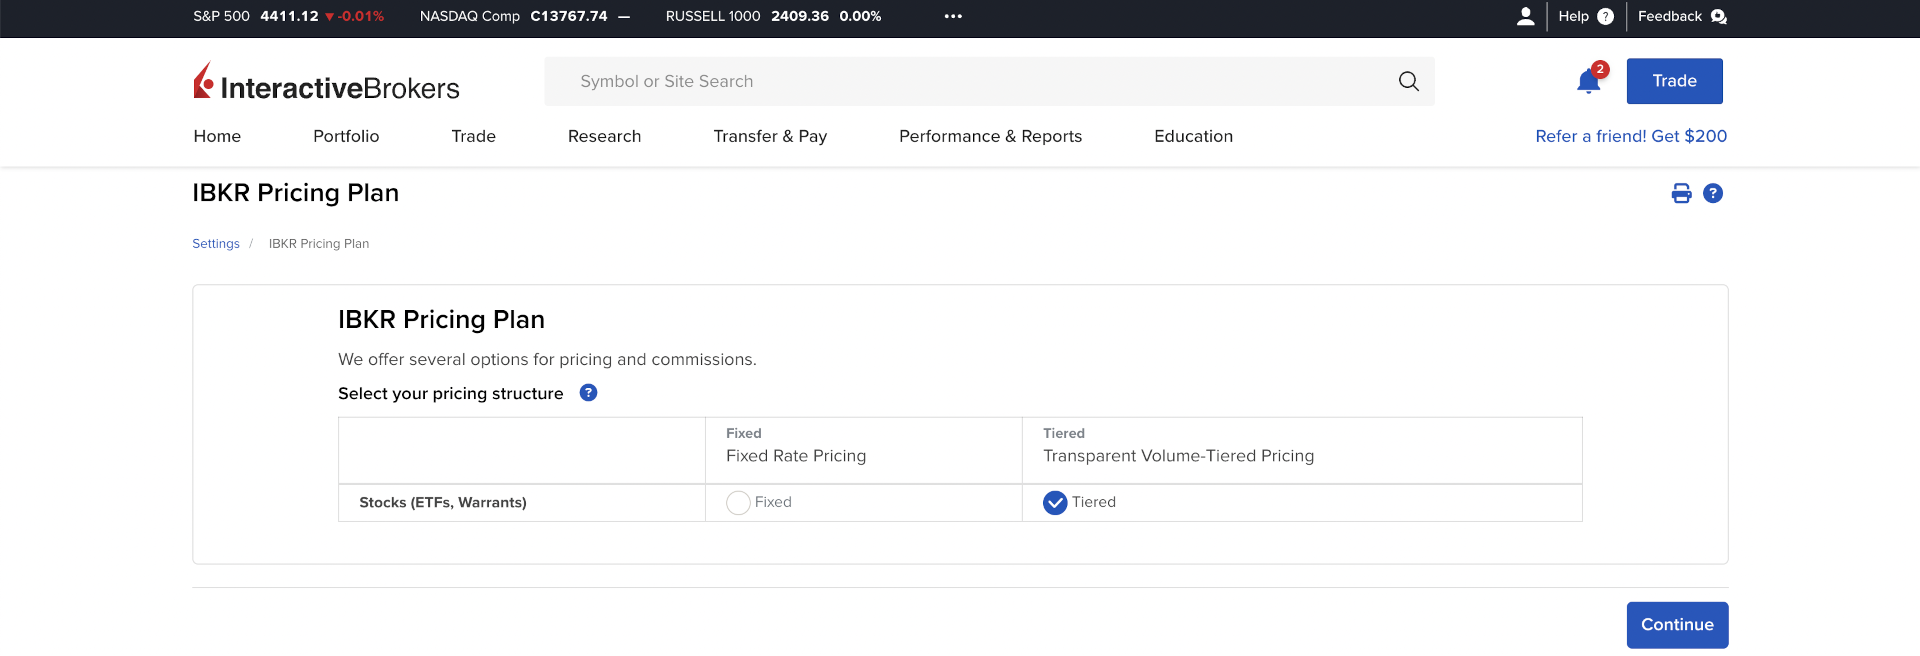Expand ticker bar three-dots menu
1920x656 pixels.
pos(953,16)
